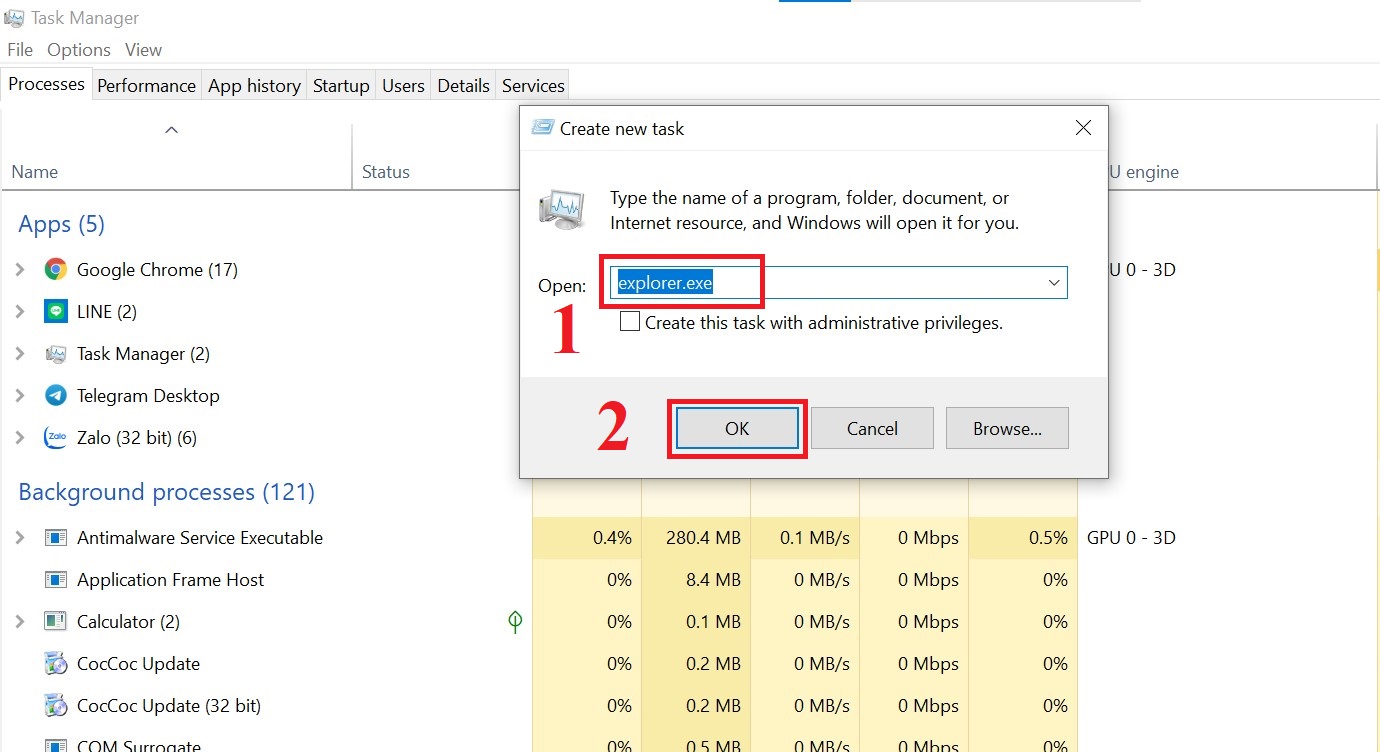Select the Telegram Desktop row name
The height and width of the screenshot is (752, 1380).
(x=148, y=395)
